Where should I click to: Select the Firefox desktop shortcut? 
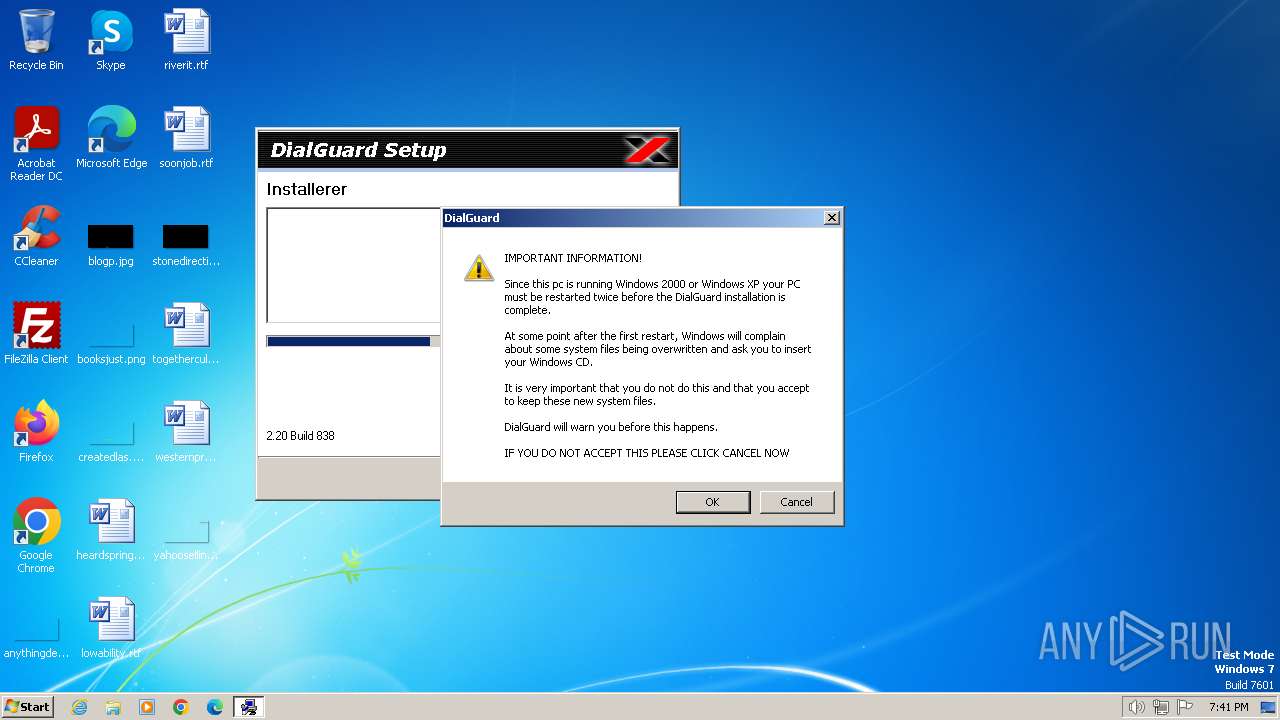tap(36, 433)
